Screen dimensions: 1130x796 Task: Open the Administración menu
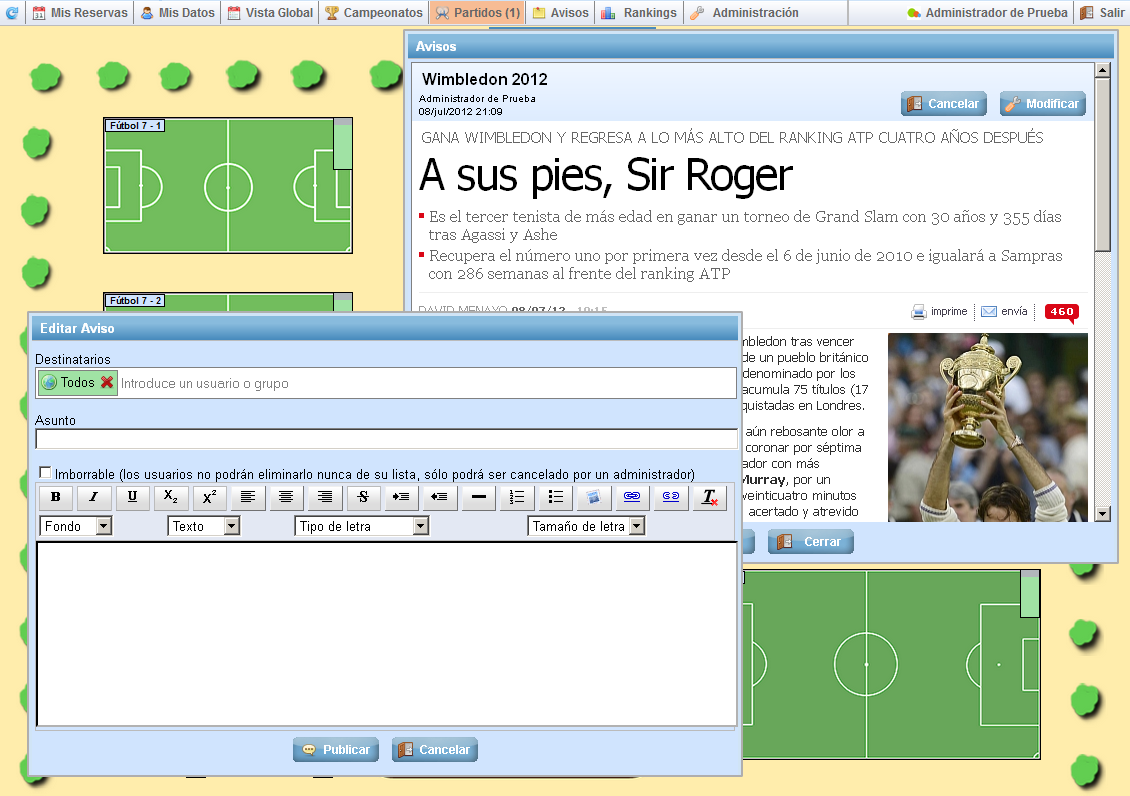pyautogui.click(x=744, y=12)
